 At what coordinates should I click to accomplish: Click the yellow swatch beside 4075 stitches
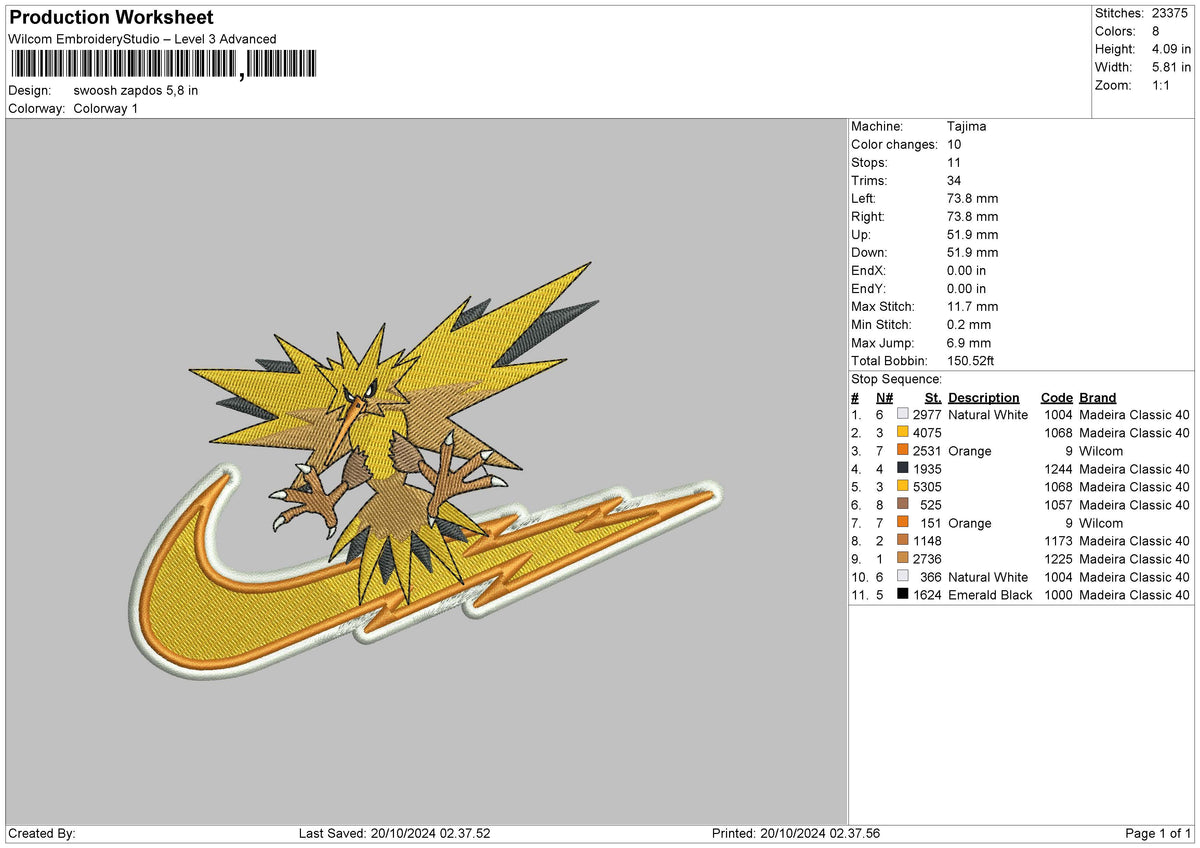(903, 432)
